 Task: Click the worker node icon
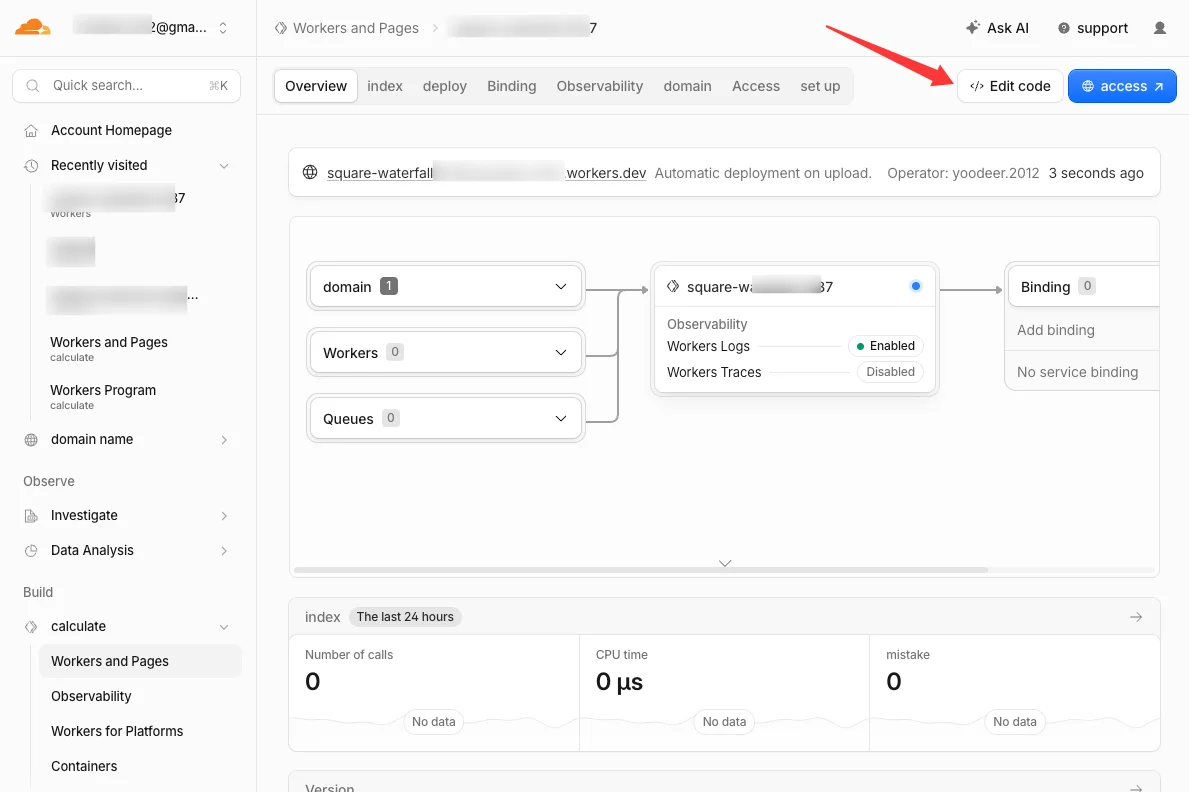(673, 287)
